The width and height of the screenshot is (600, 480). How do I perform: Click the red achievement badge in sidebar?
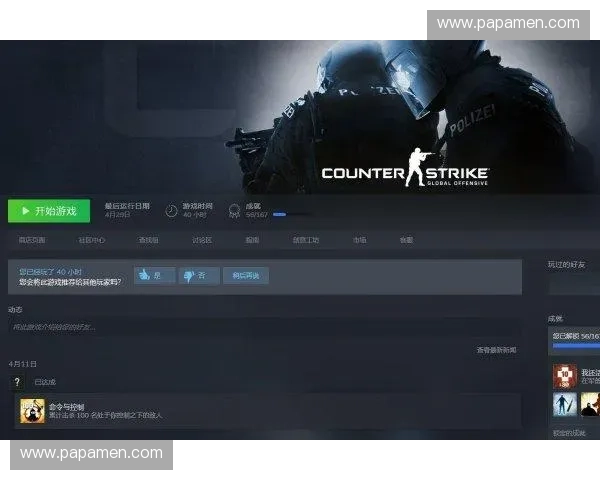(565, 376)
